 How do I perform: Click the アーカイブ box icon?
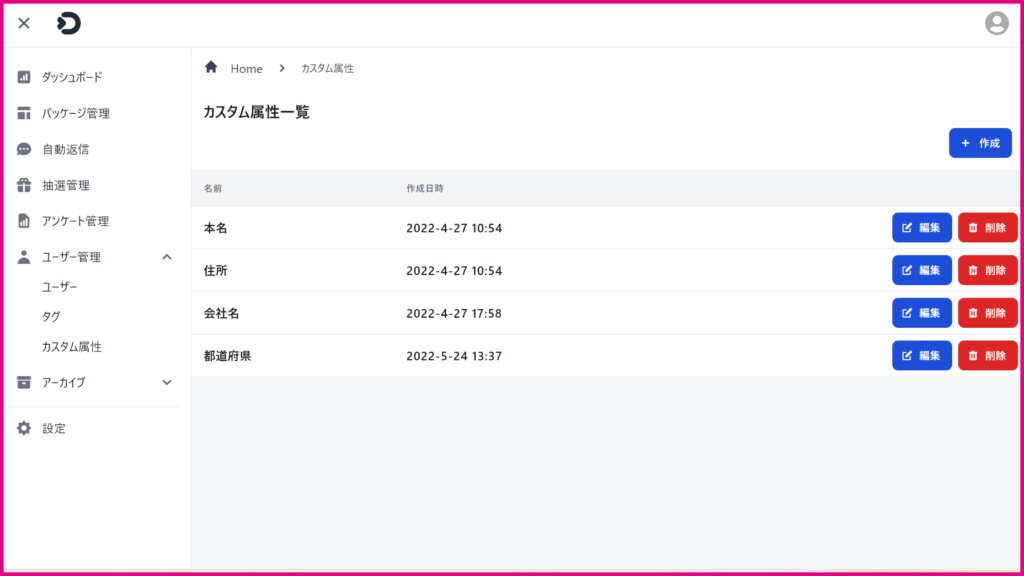click(x=24, y=382)
